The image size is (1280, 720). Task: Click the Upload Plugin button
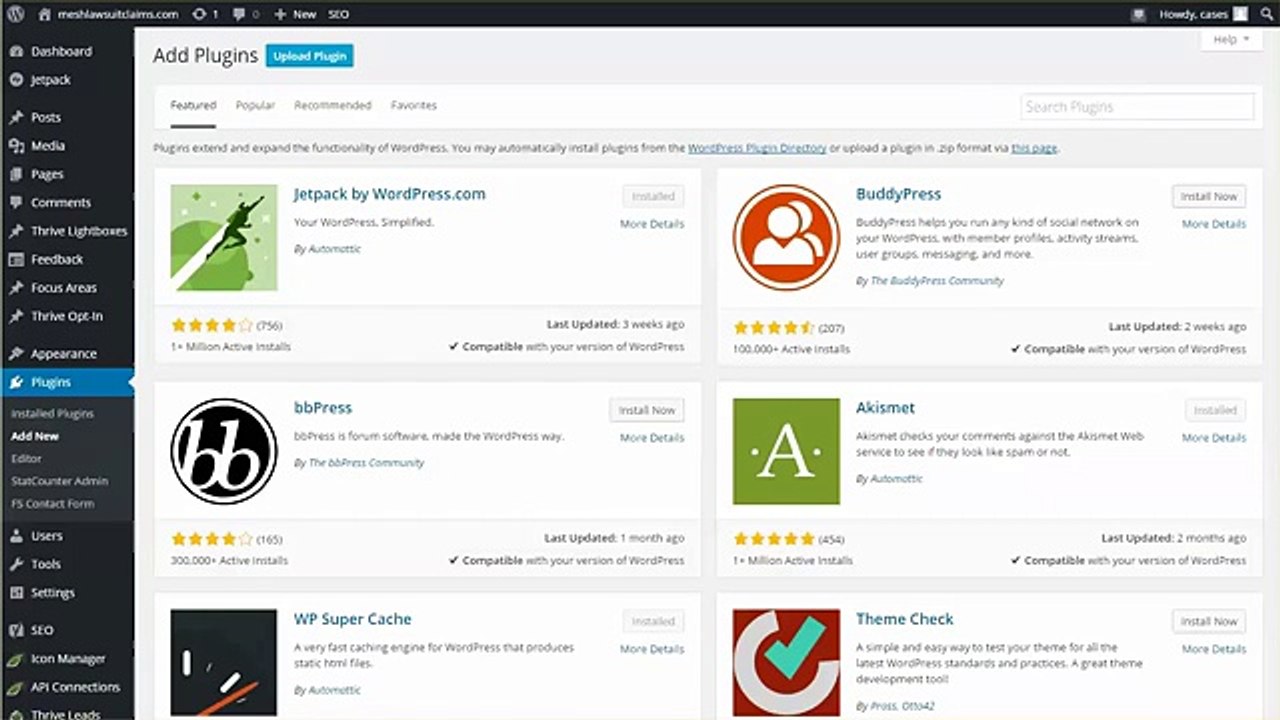point(309,56)
